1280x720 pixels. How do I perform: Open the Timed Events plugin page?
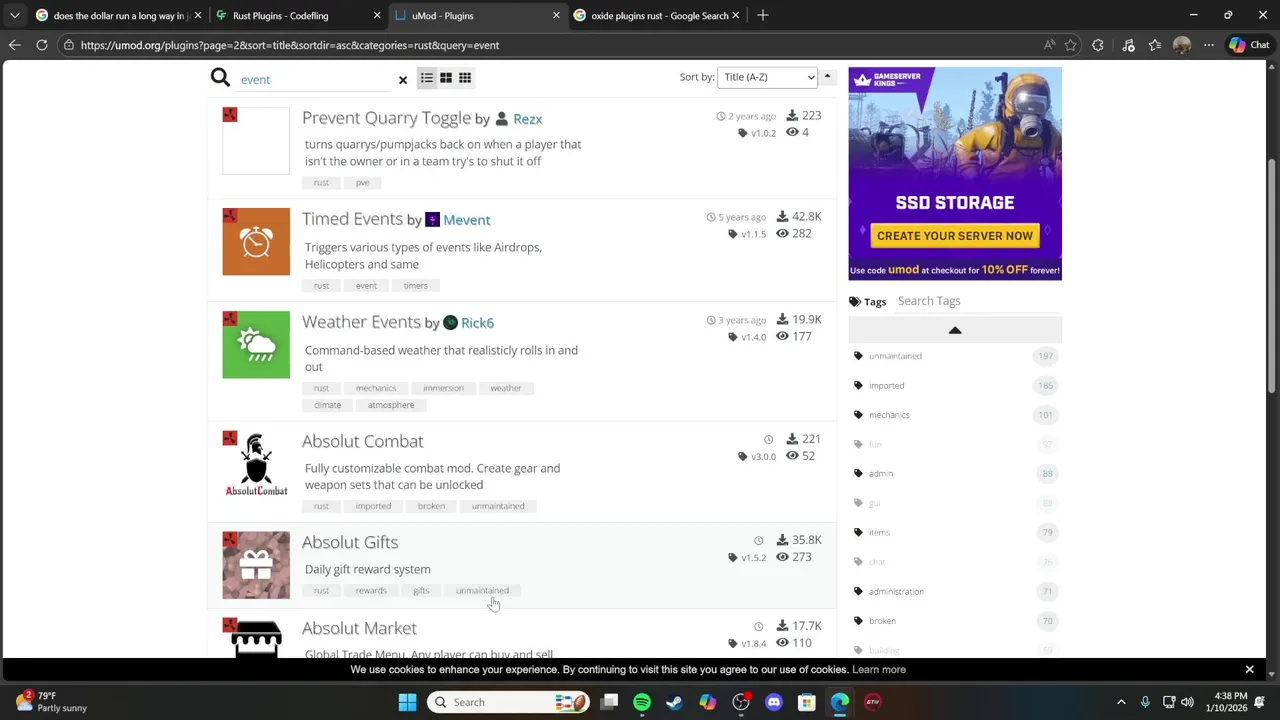352,219
